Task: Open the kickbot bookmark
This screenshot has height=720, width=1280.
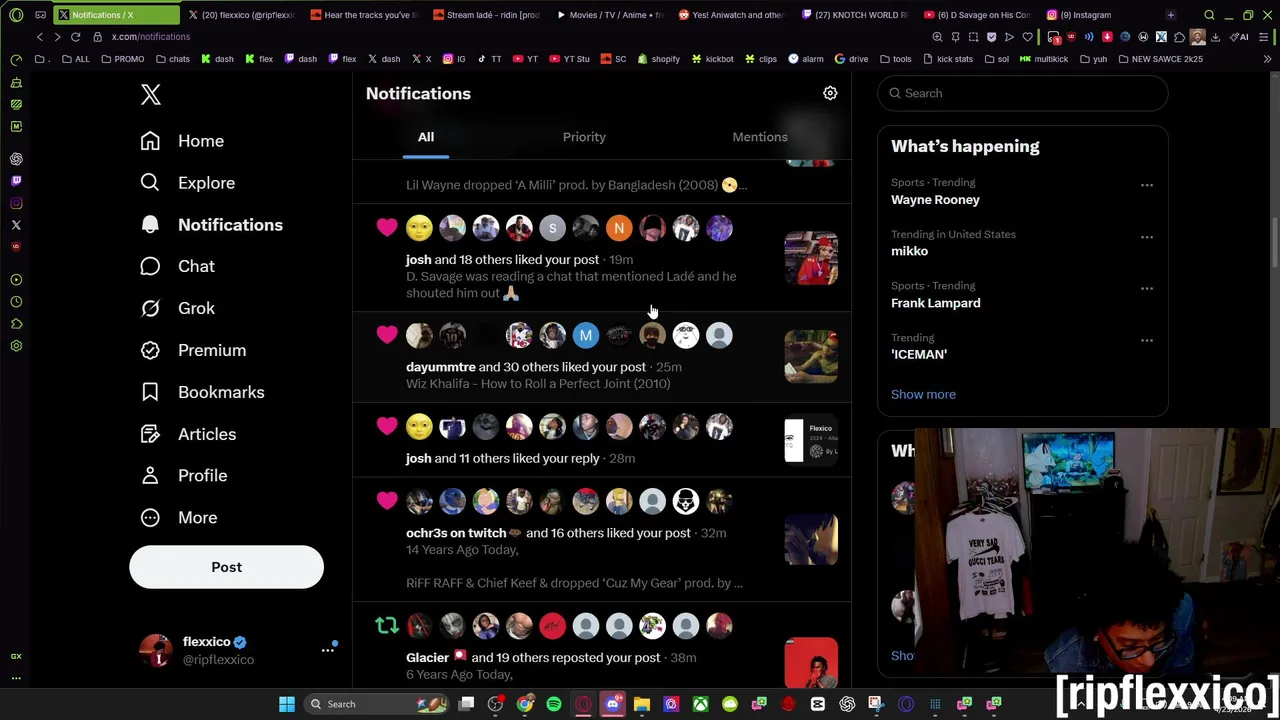Action: [x=712, y=59]
